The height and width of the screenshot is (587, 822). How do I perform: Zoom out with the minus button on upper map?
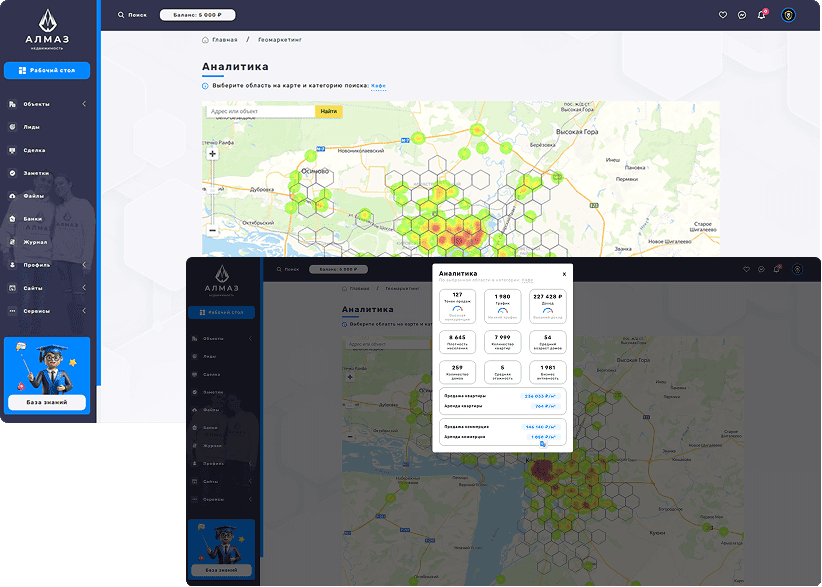click(212, 230)
